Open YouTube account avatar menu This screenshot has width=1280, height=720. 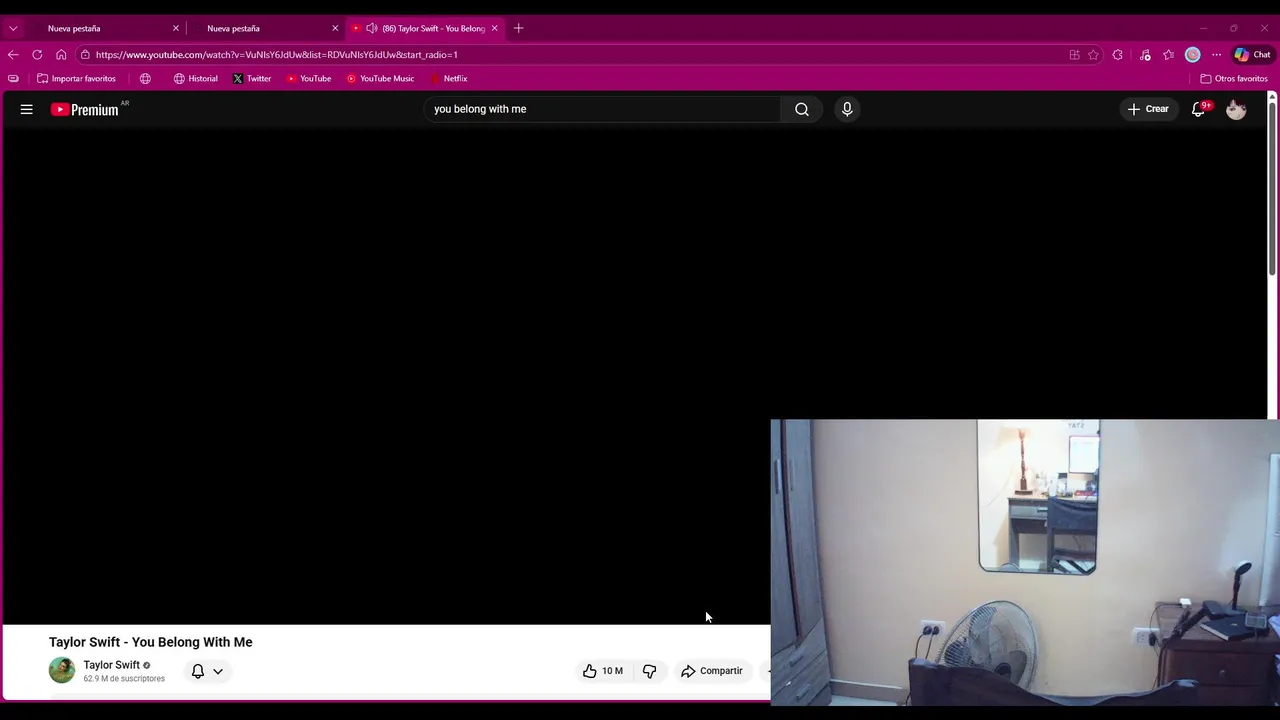coord(1236,109)
